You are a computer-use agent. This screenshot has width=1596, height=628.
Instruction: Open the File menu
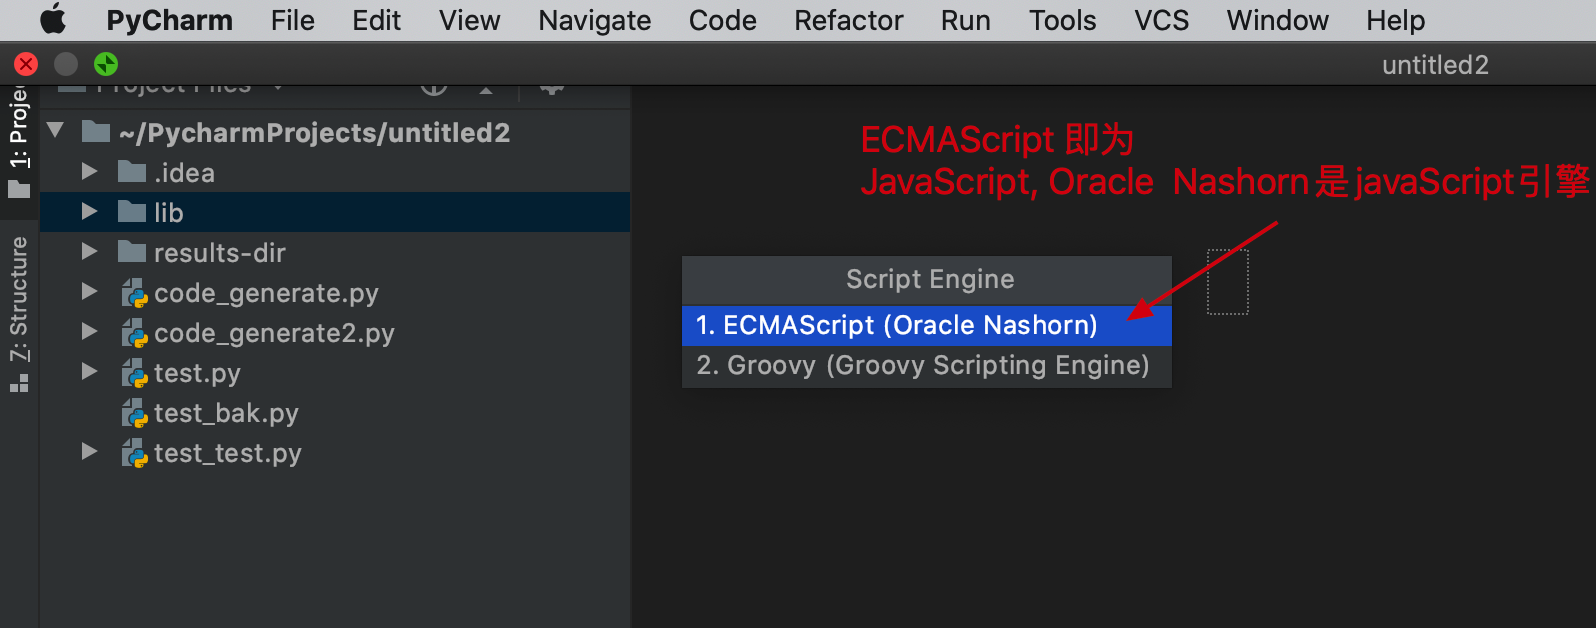click(292, 20)
